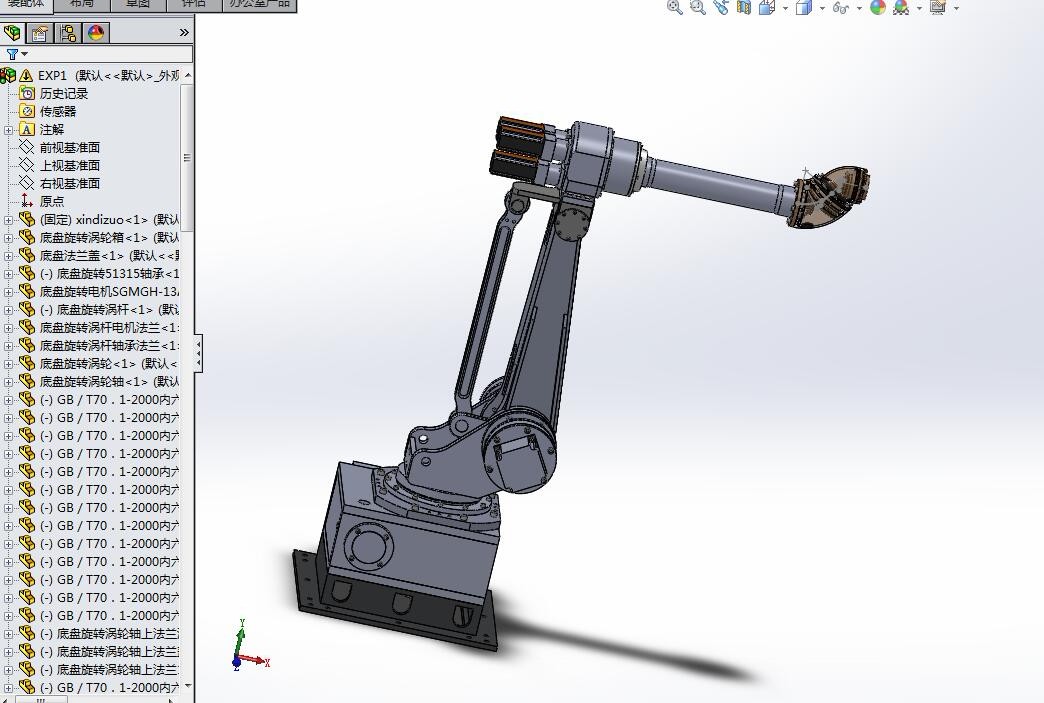Open the DisplayManager color ball tab
The image size is (1044, 703).
coord(96,33)
